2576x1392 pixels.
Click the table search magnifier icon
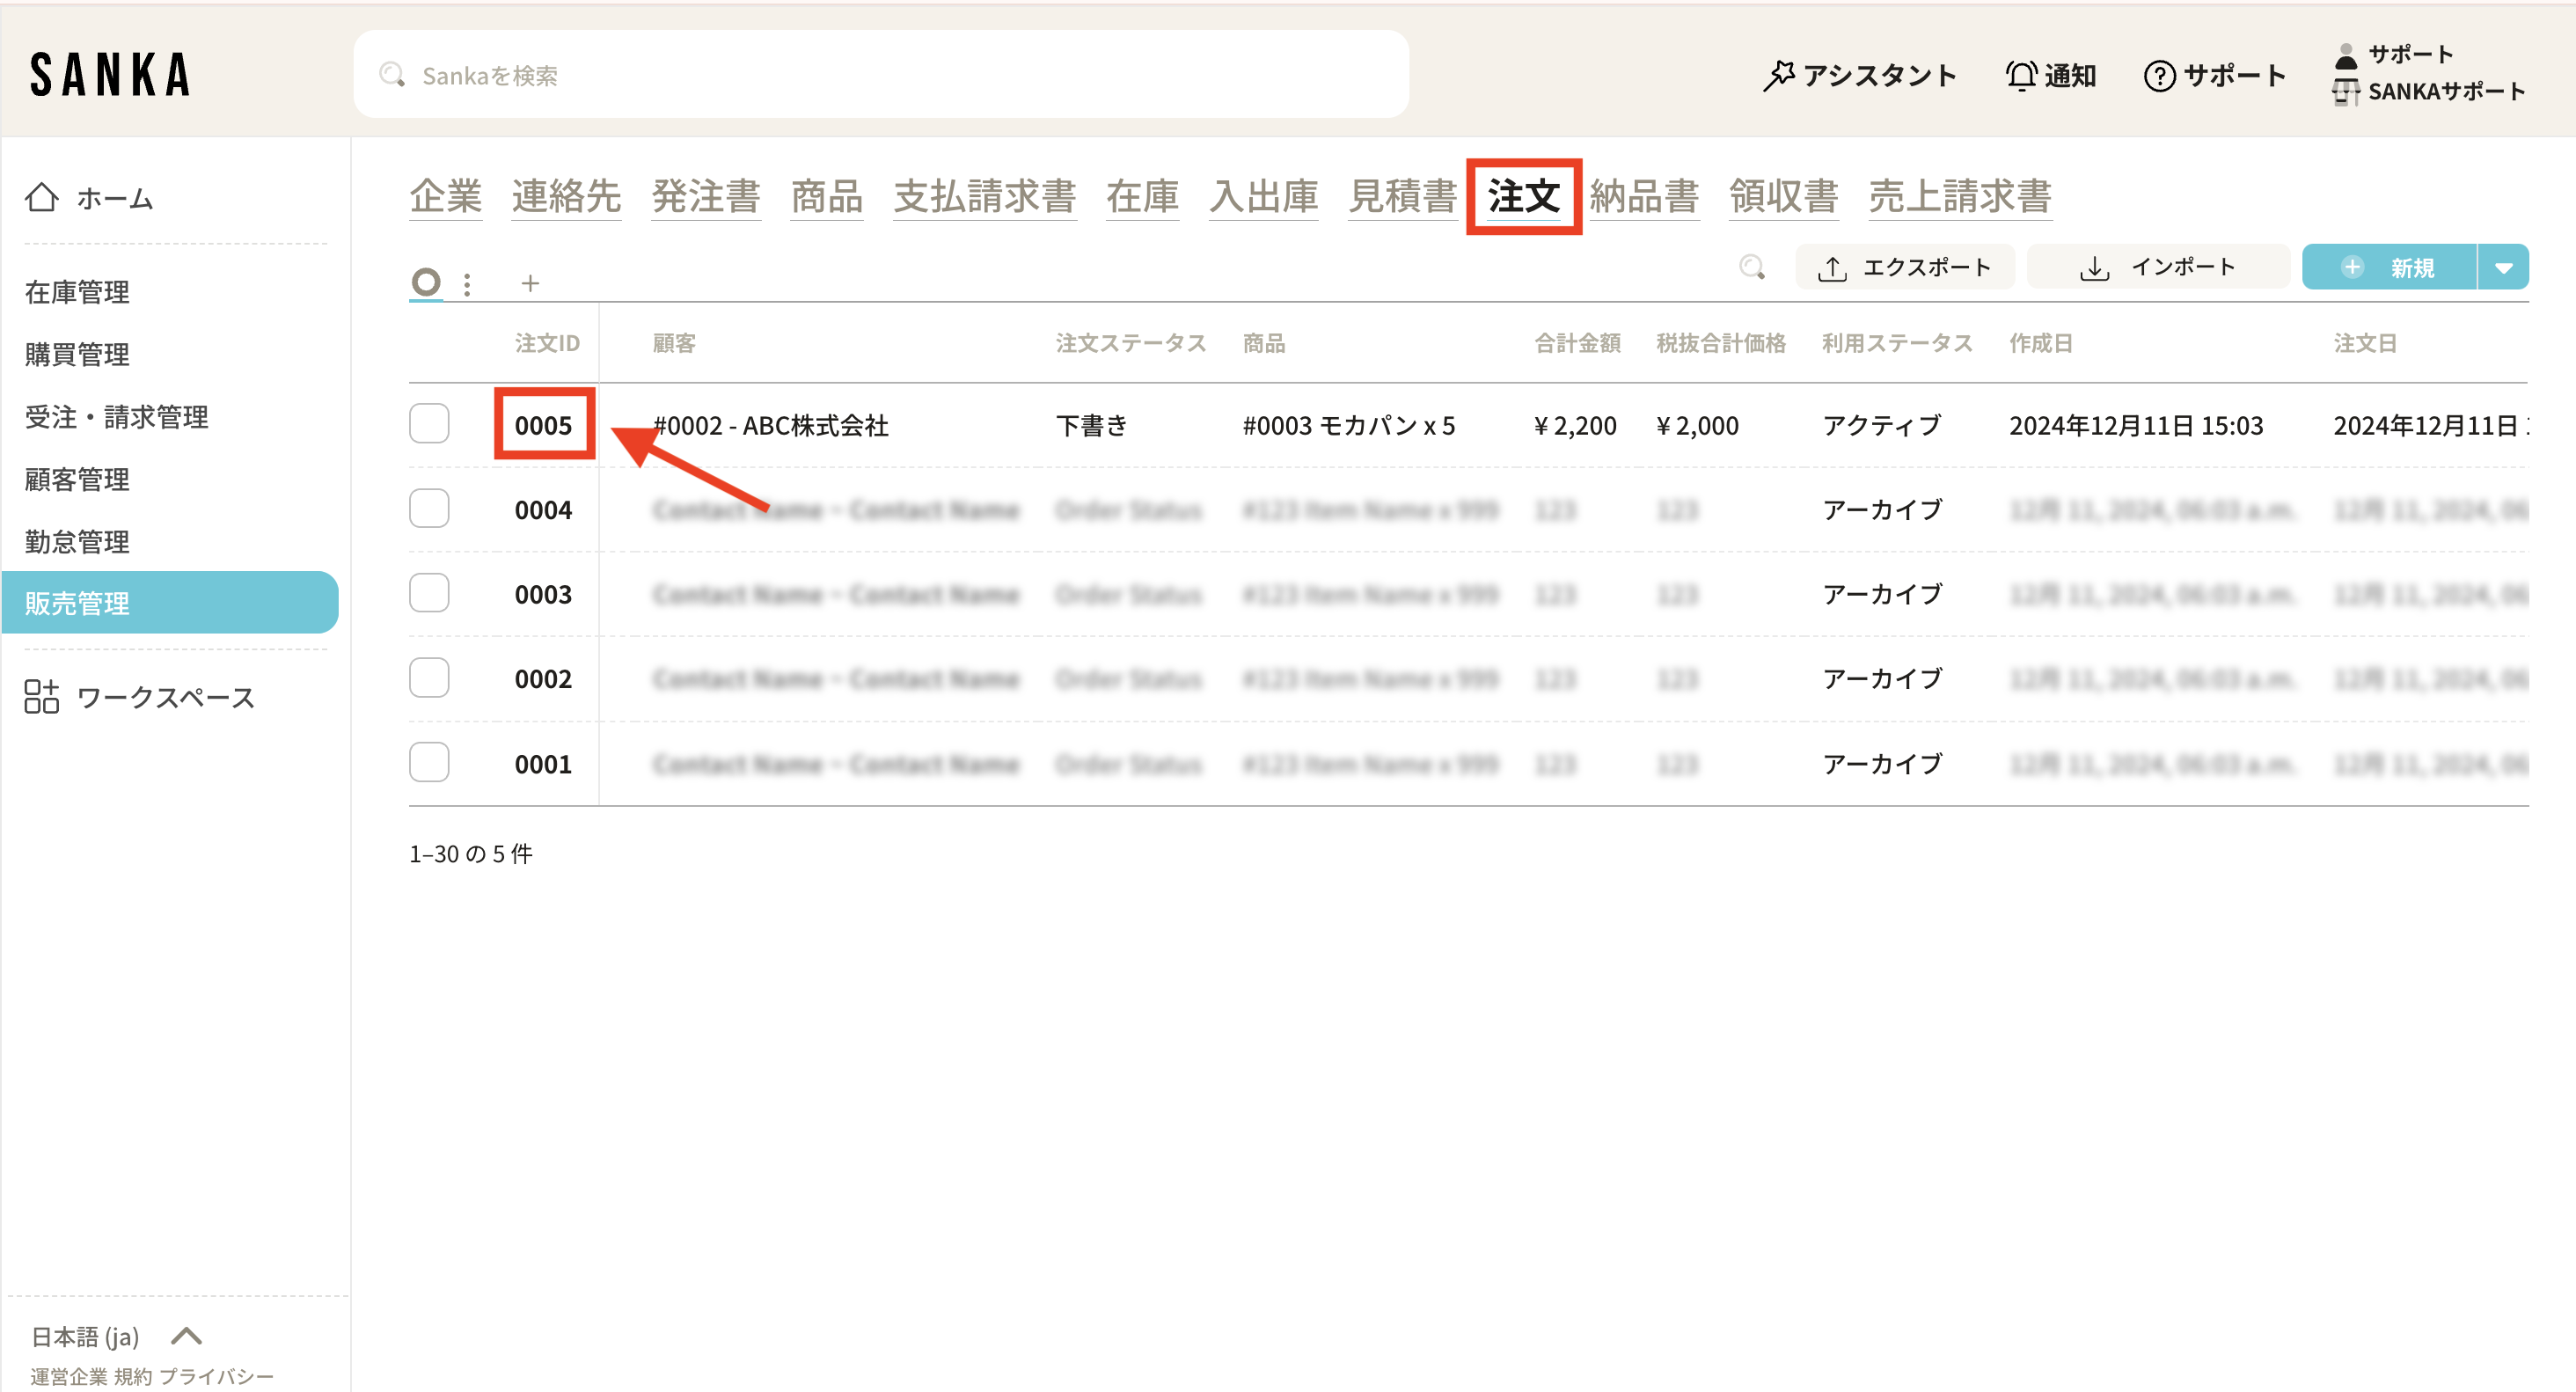1751,267
